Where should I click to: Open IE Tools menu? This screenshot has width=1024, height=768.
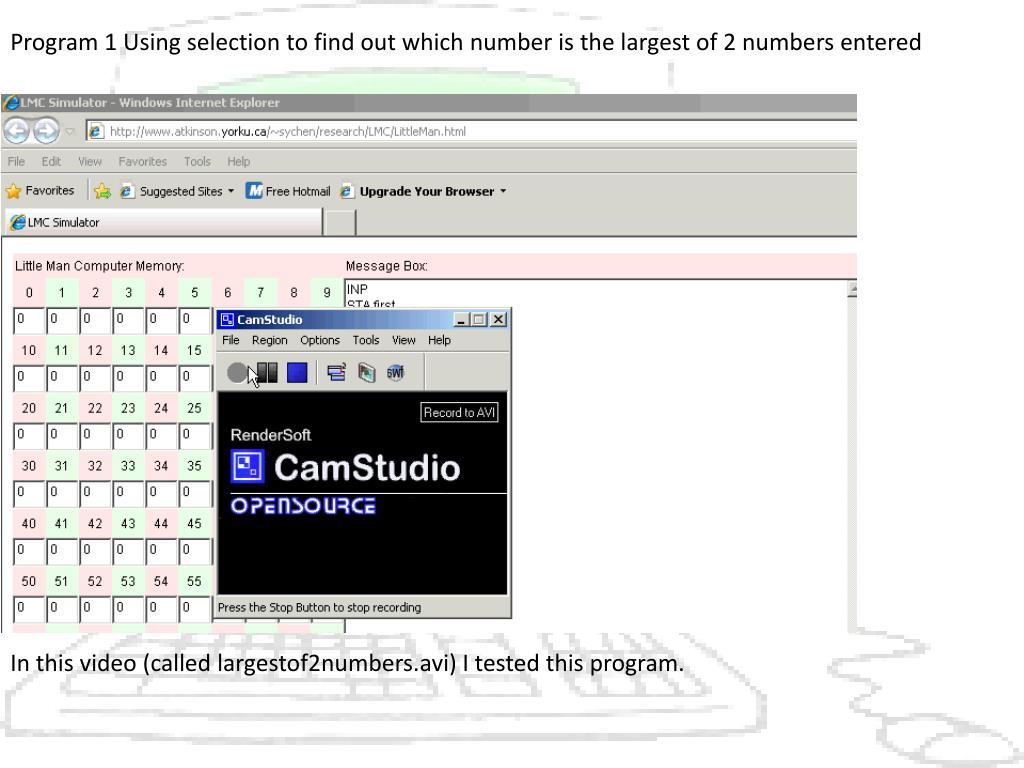[x=197, y=161]
